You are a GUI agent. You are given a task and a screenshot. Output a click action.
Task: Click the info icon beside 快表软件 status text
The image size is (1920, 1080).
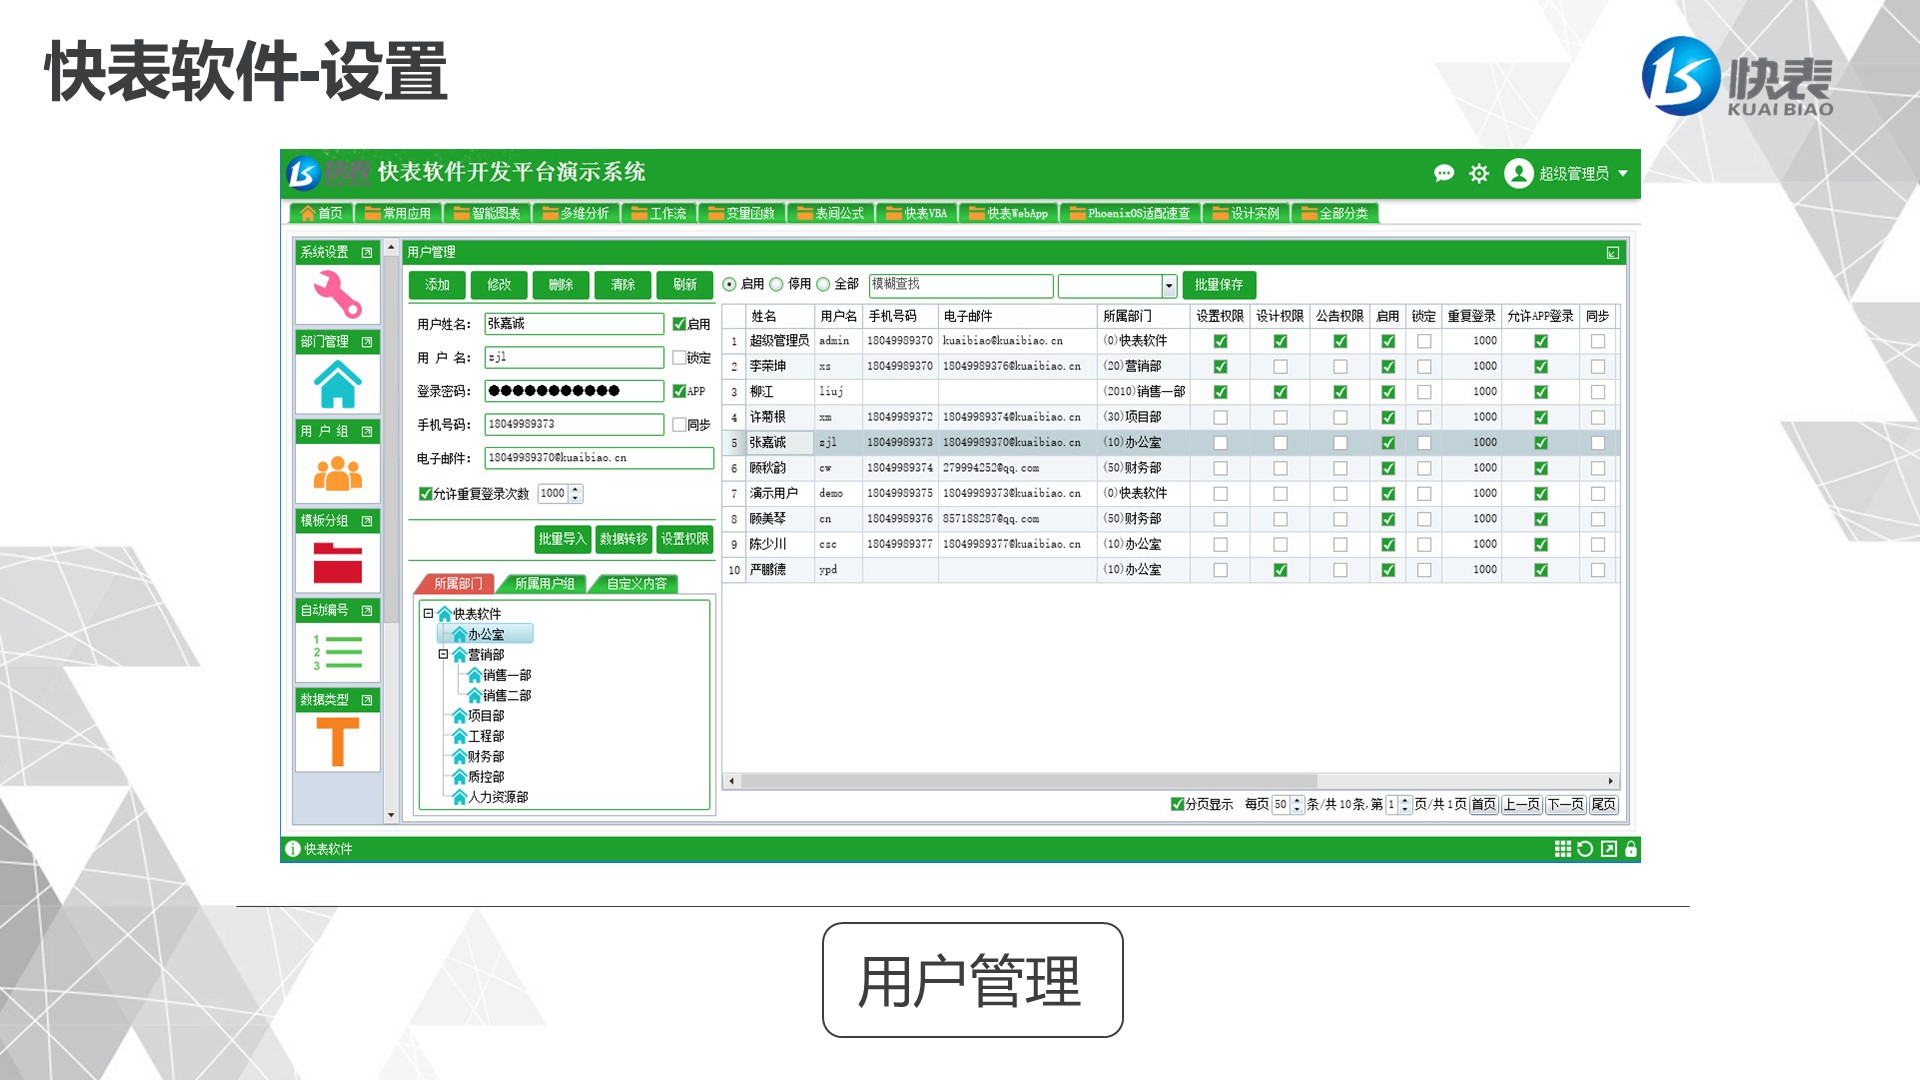293,849
